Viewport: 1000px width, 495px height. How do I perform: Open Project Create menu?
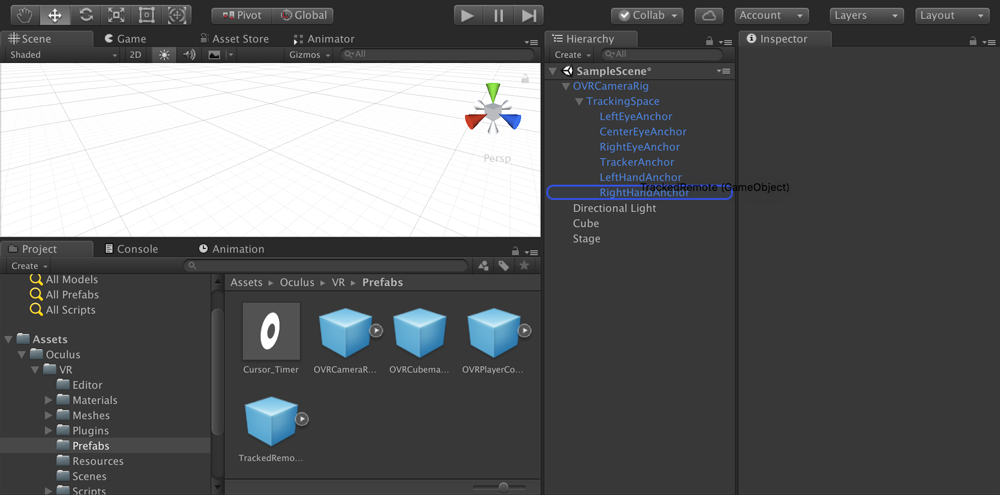pyautogui.click(x=29, y=265)
